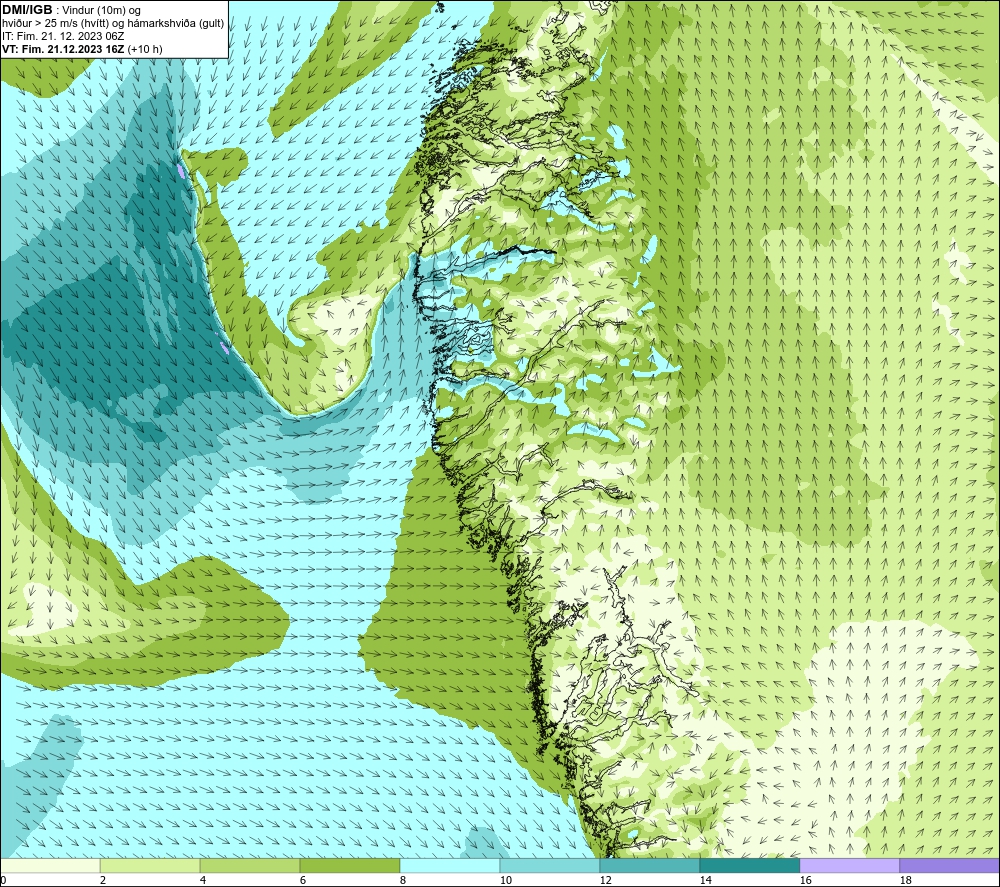Click the legend scale value '2'
Screen dimensions: 1000x887
click(x=103, y=881)
